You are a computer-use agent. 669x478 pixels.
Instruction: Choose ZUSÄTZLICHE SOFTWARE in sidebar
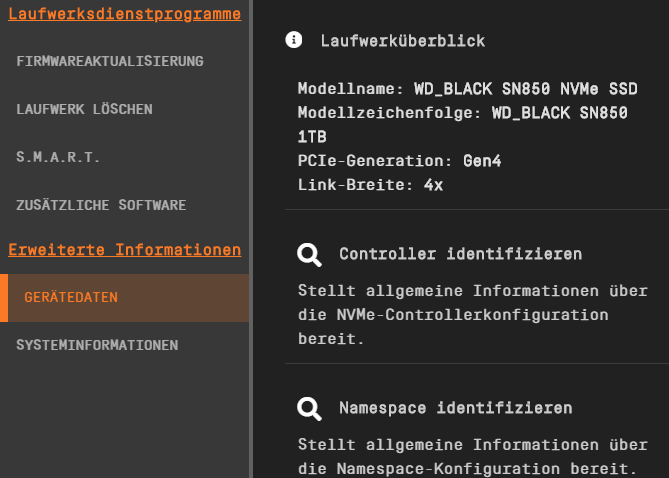tap(101, 205)
